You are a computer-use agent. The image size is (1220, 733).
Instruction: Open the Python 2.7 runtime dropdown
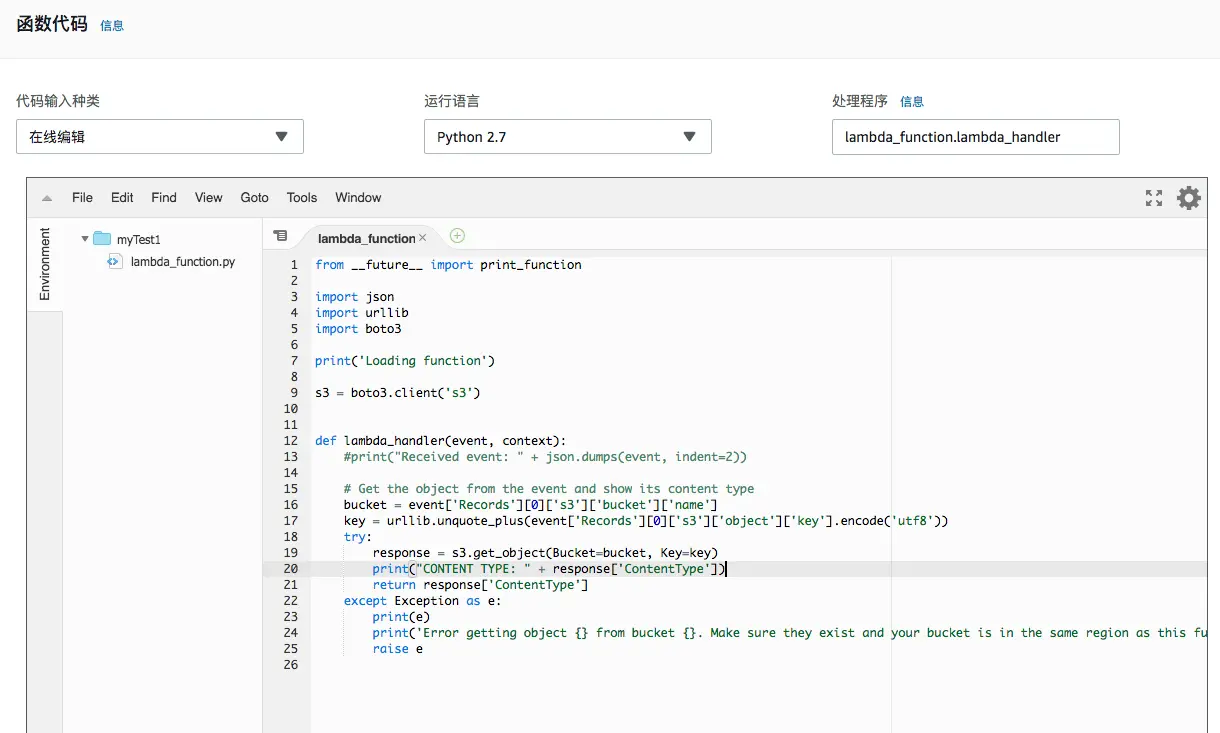tap(567, 137)
